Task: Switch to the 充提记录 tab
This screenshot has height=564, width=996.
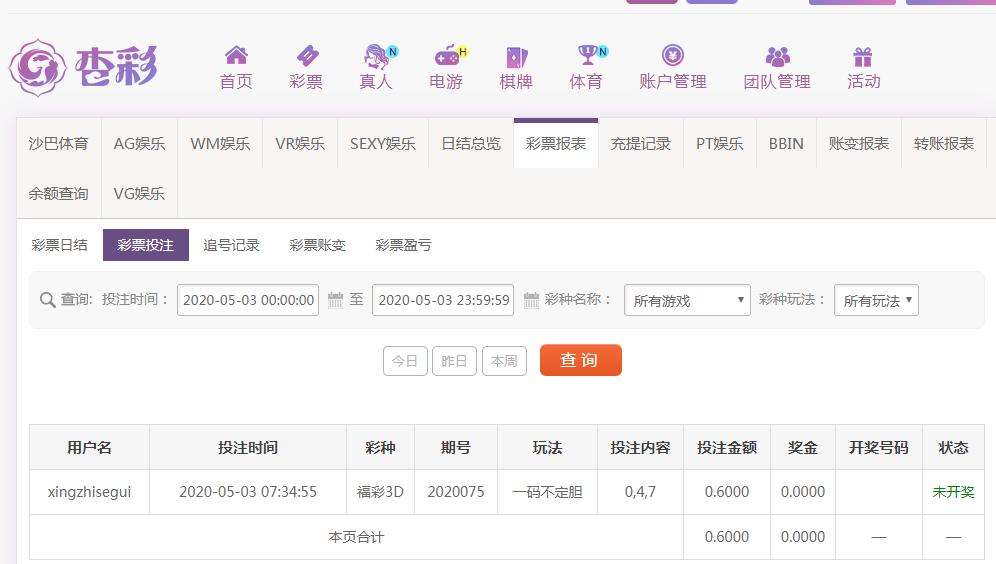Action: pos(641,144)
